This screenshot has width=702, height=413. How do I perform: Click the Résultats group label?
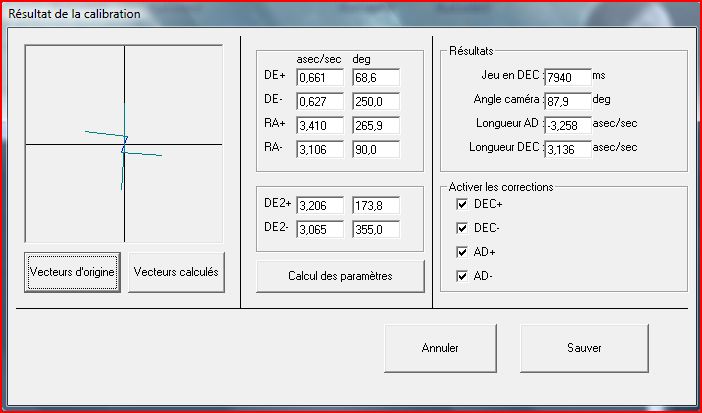pyautogui.click(x=471, y=51)
